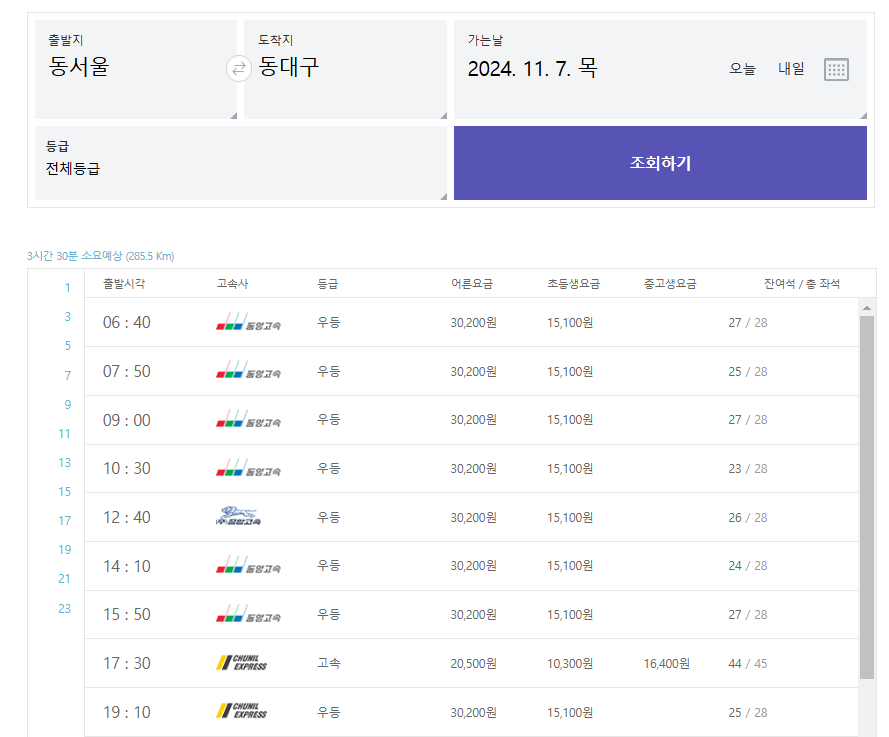This screenshot has height=737, width=889.
Task: Click the operator logo on the 06:40 row
Action: coord(248,322)
